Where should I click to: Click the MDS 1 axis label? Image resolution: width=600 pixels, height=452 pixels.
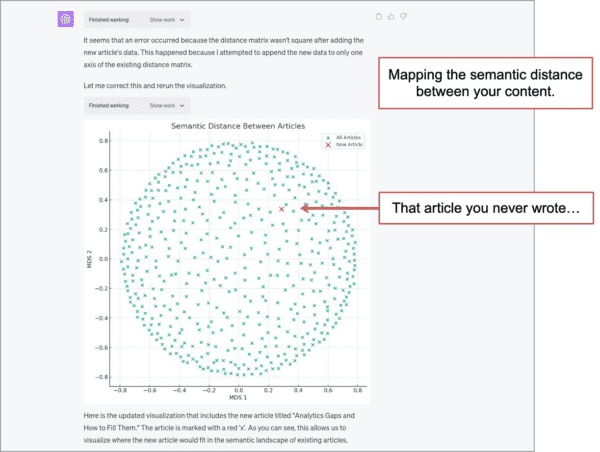point(238,398)
